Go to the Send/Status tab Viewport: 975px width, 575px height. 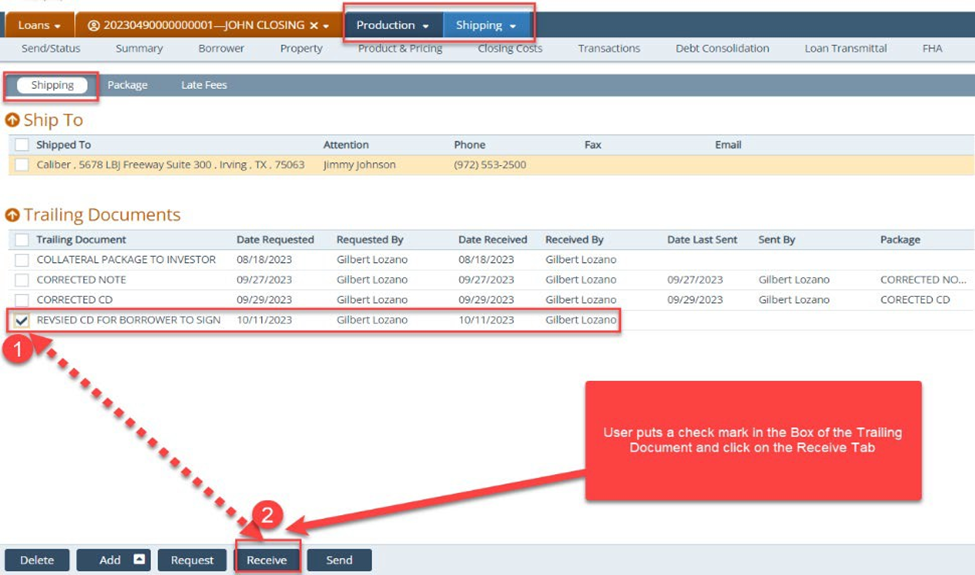click(x=51, y=48)
